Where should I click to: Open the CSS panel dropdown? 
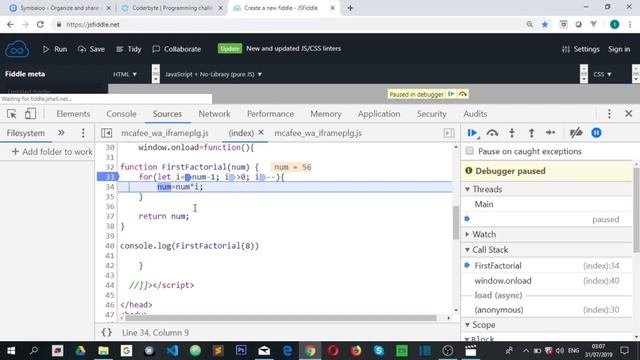click(602, 74)
